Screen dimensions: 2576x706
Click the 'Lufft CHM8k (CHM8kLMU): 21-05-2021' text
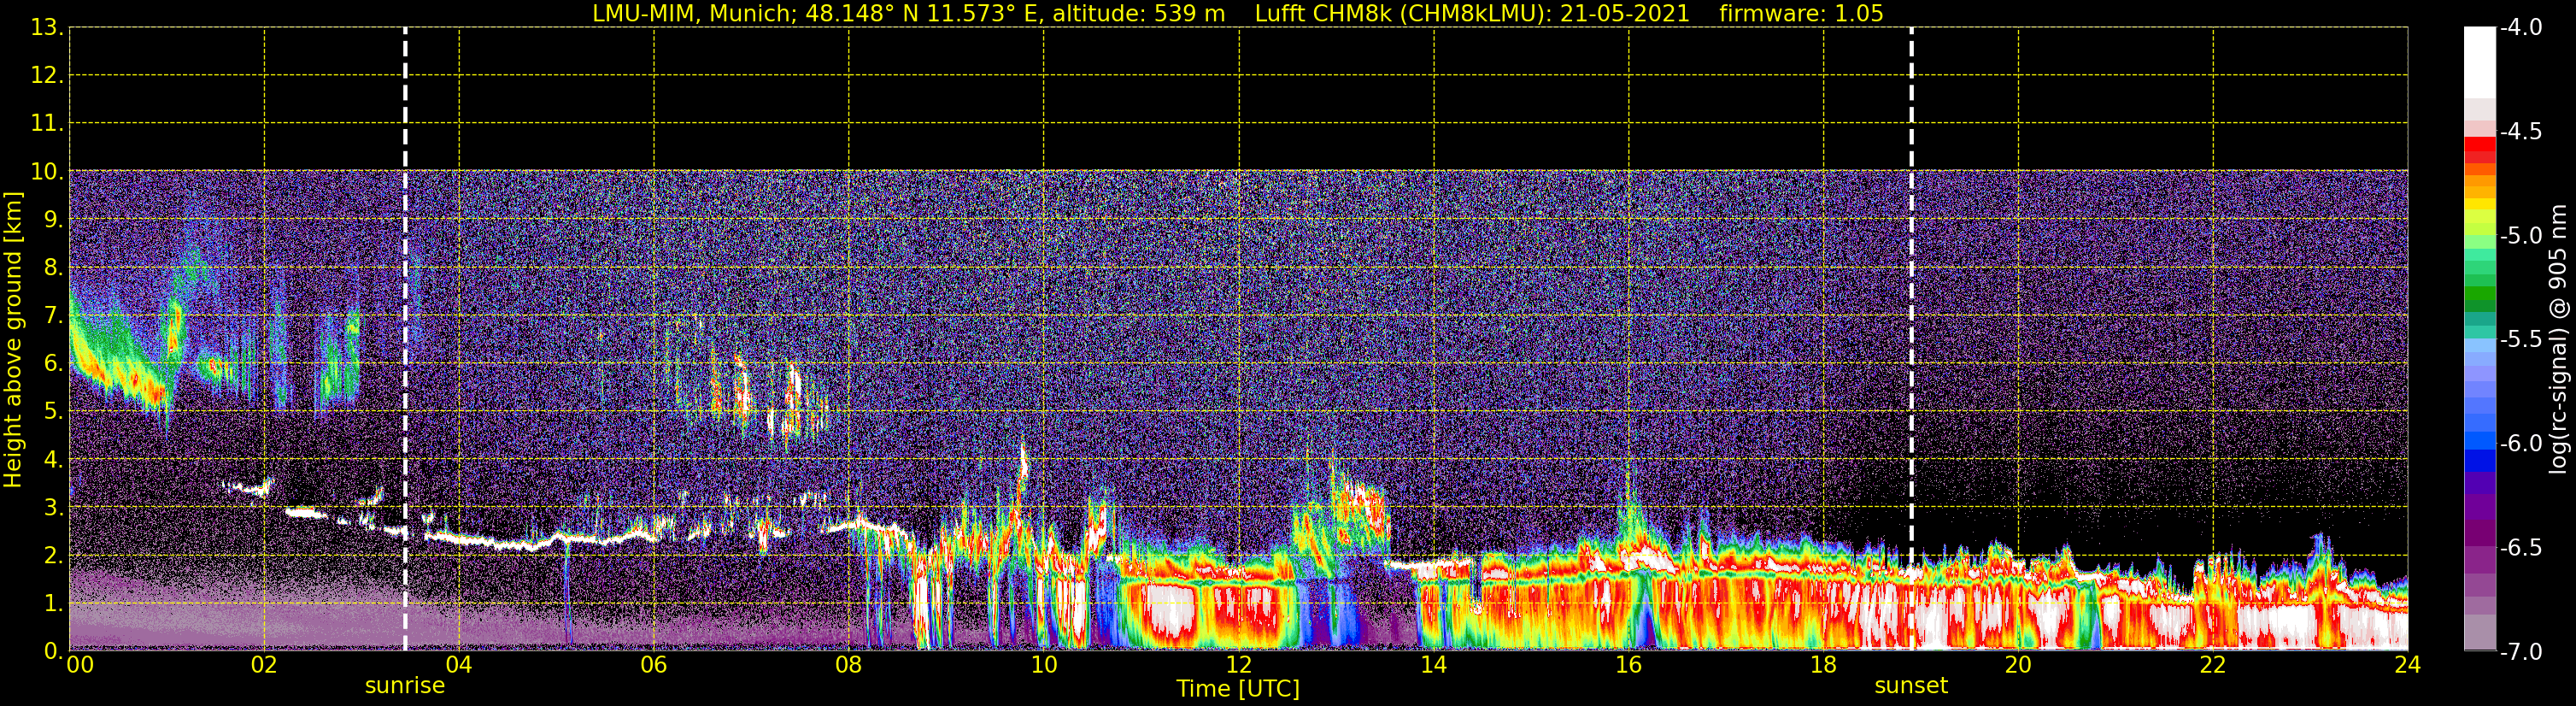click(x=1472, y=14)
